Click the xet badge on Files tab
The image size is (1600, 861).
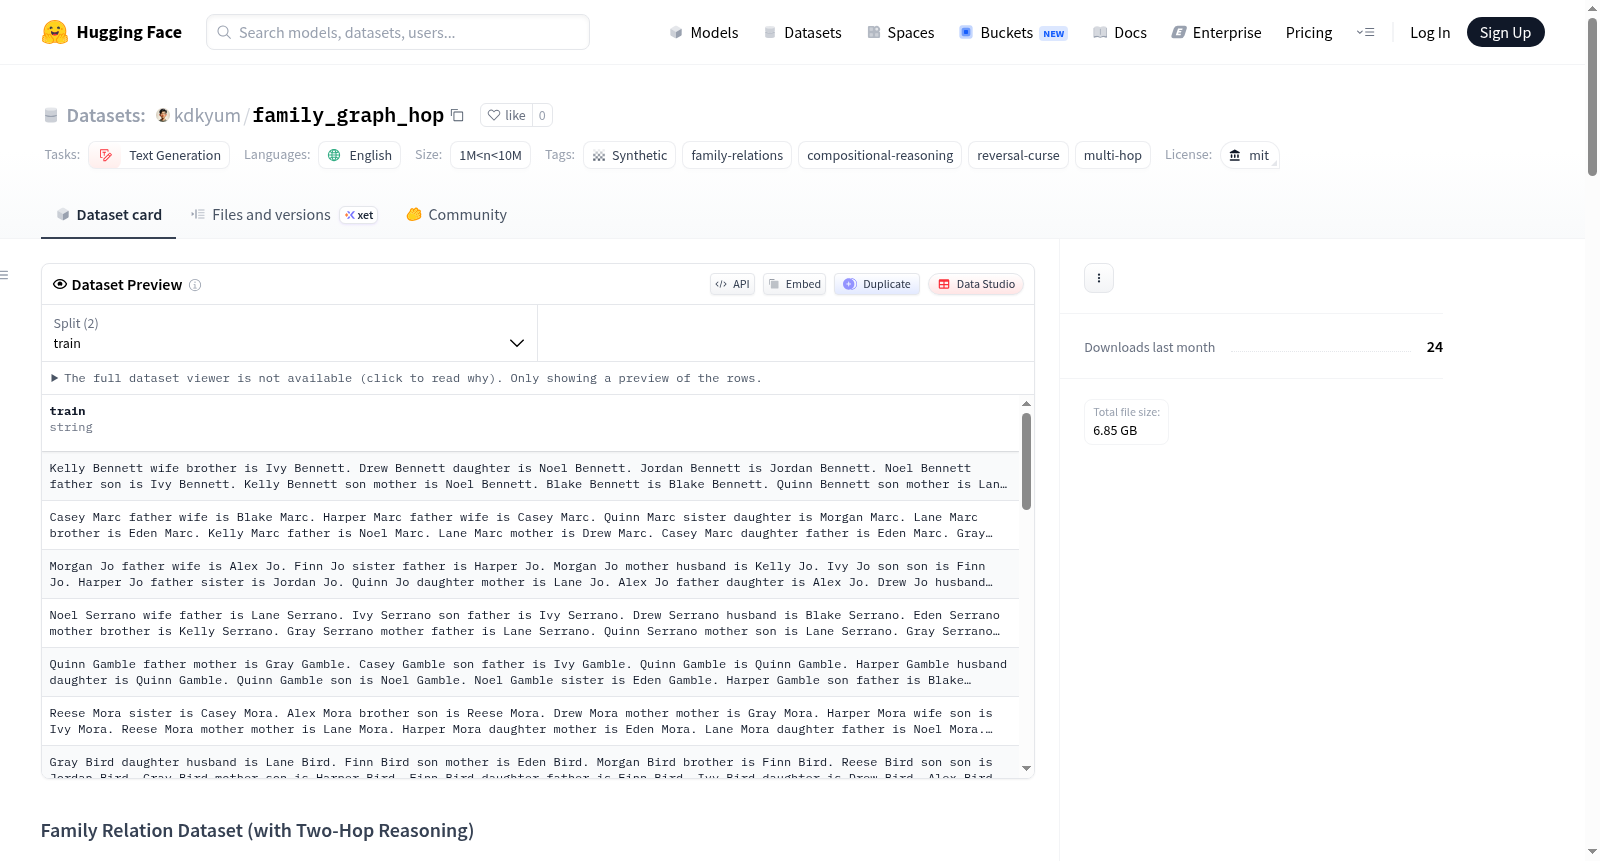point(359,215)
